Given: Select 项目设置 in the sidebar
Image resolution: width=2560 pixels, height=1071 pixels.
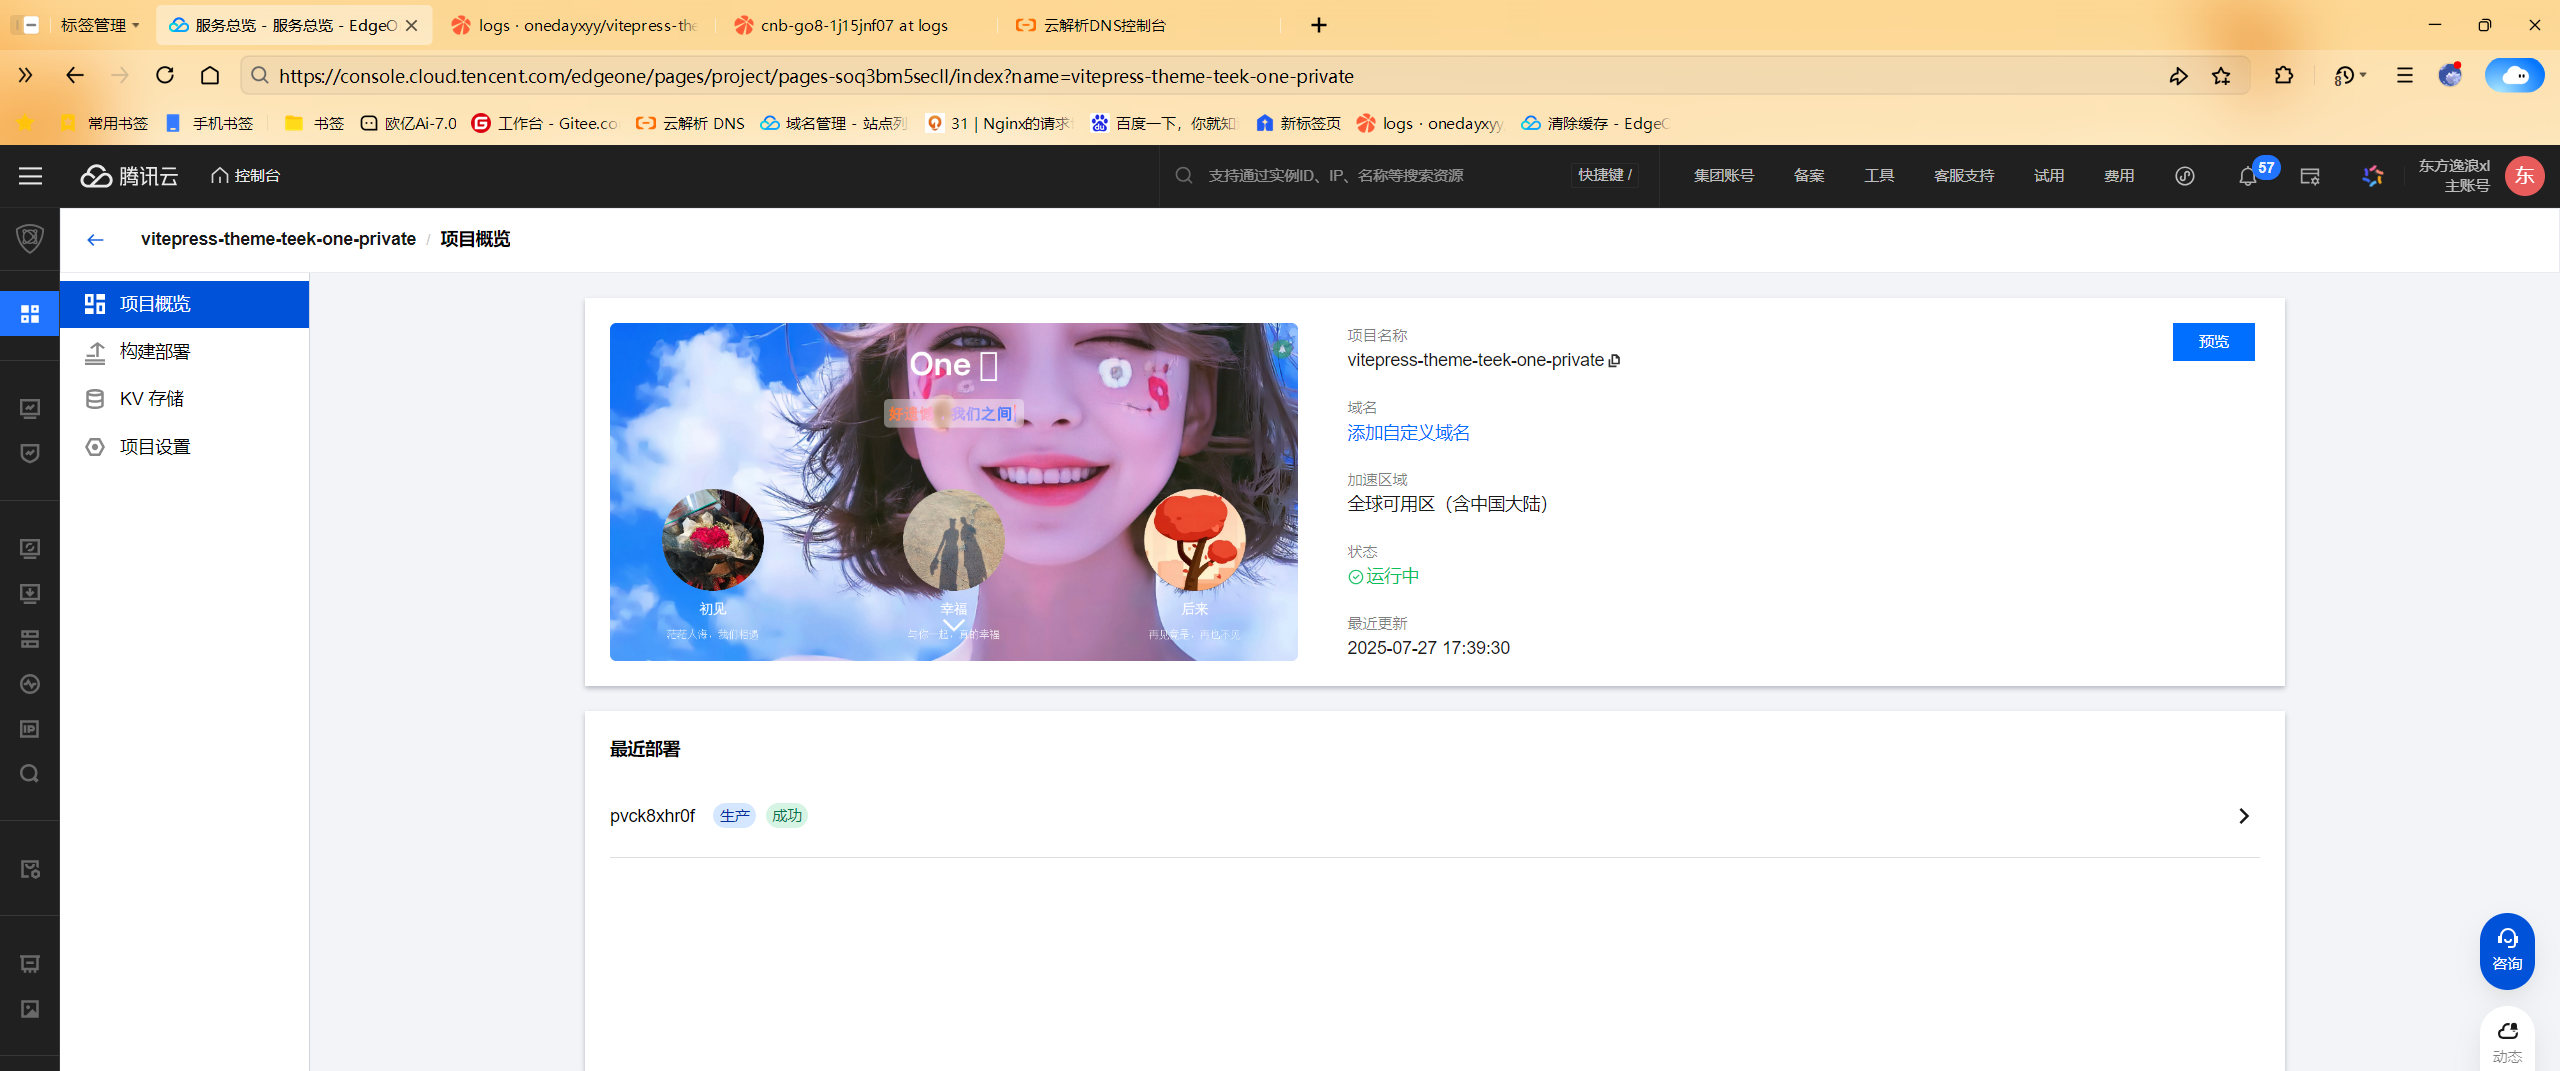Looking at the screenshot, I should [x=184, y=447].
